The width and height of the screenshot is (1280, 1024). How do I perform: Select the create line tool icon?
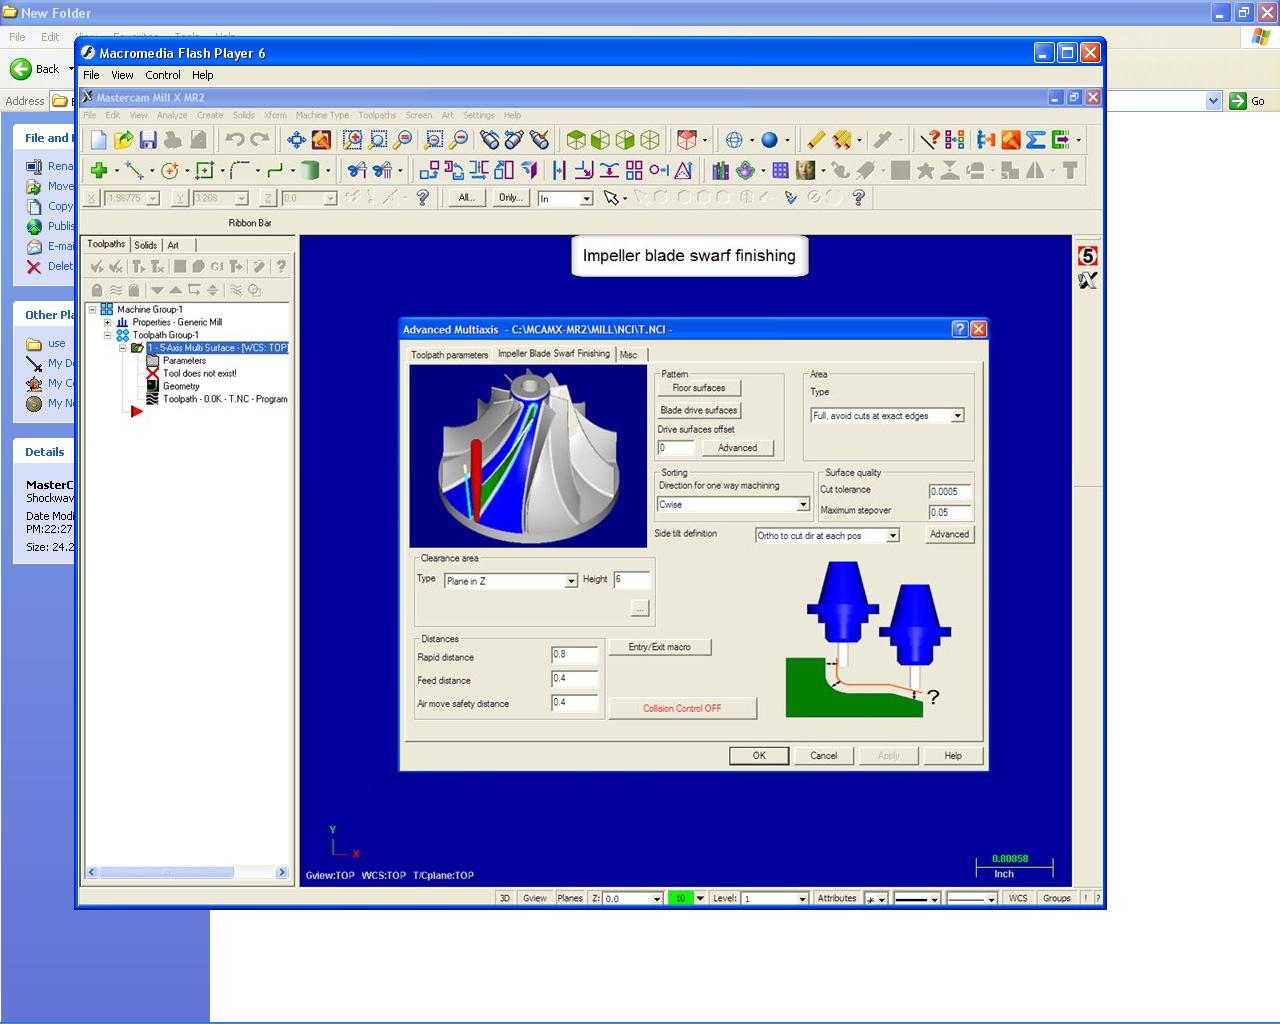[x=134, y=170]
